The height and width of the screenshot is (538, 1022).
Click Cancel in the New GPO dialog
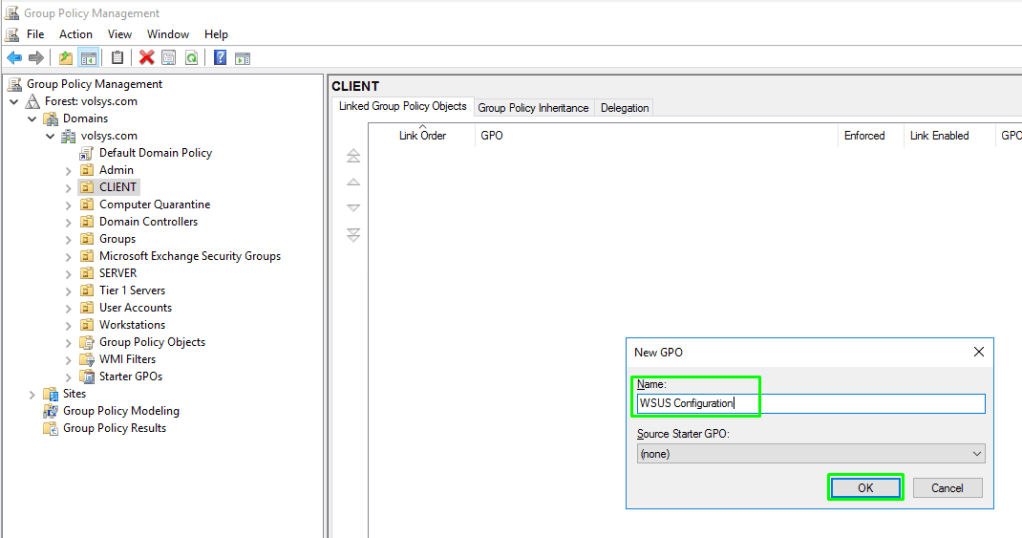pyautogui.click(x=946, y=488)
